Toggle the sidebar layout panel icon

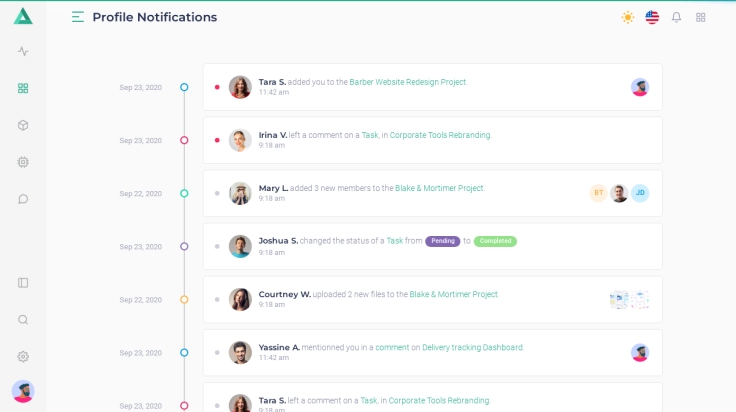click(23, 283)
